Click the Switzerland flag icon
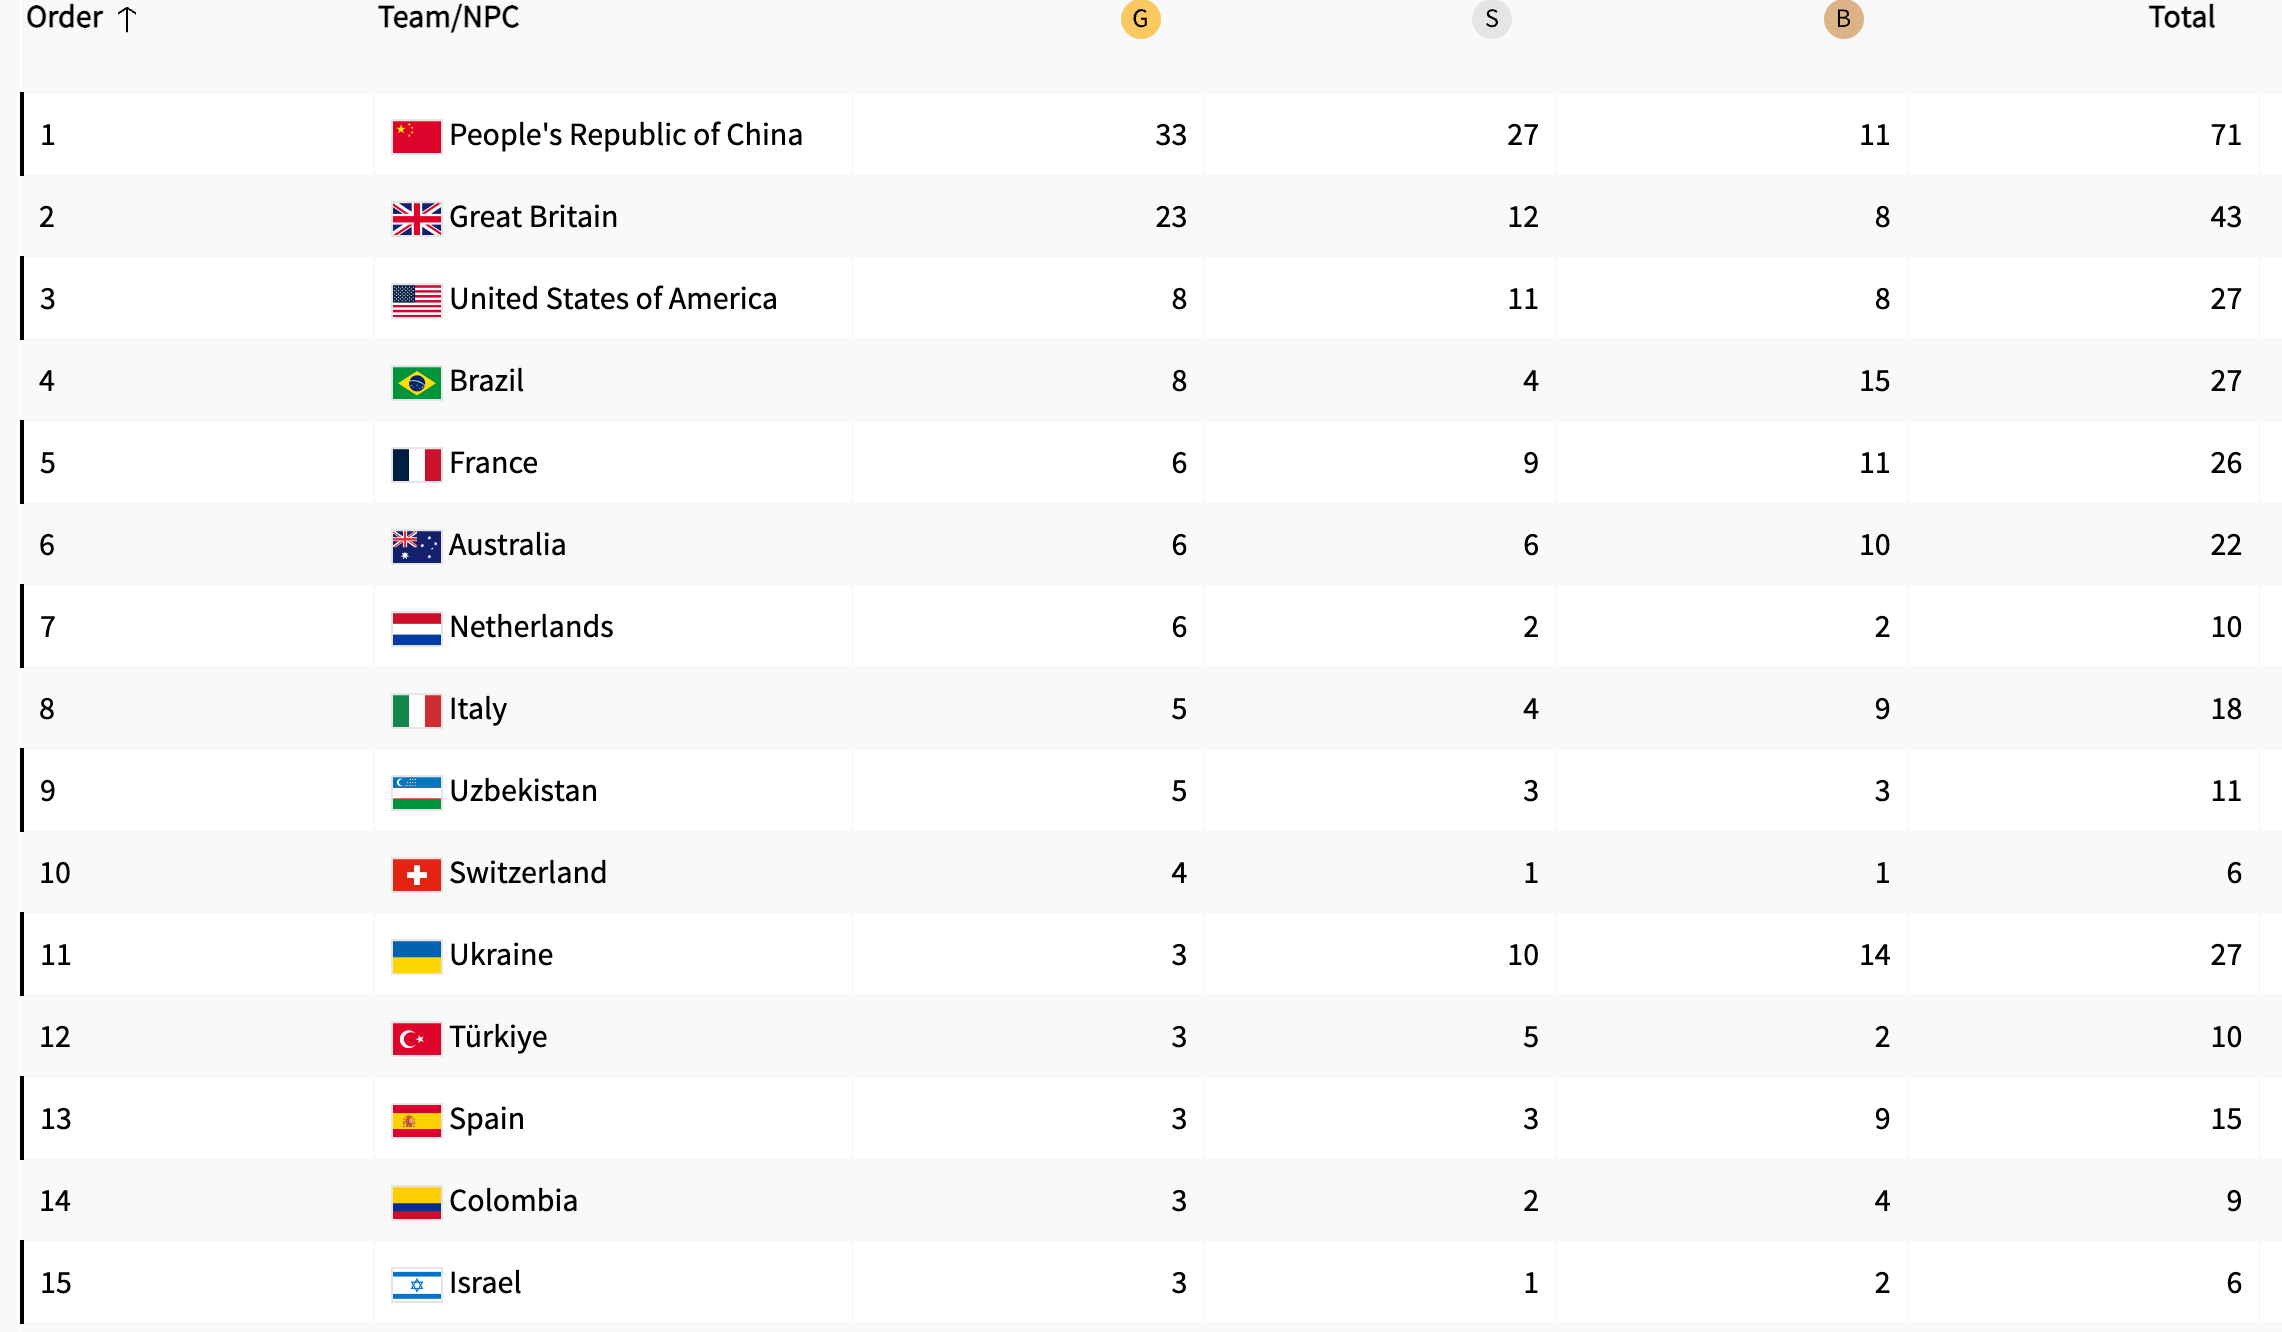 [416, 874]
